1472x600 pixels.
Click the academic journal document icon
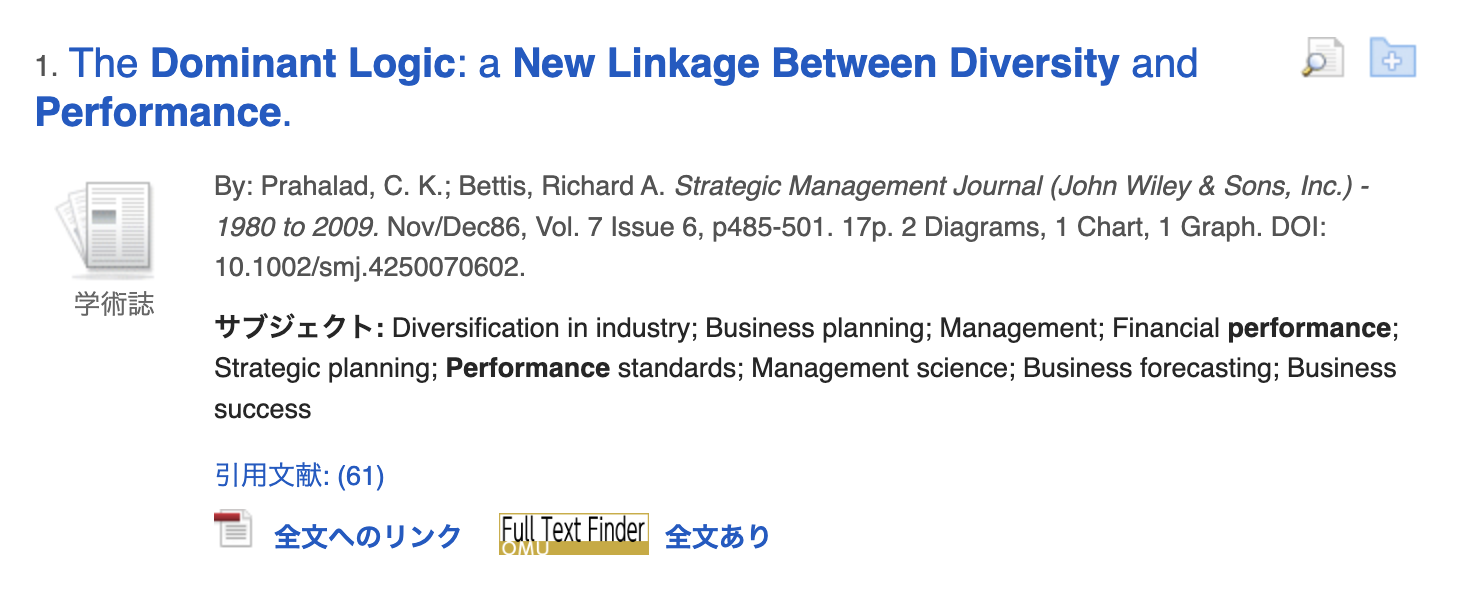[x=106, y=229]
